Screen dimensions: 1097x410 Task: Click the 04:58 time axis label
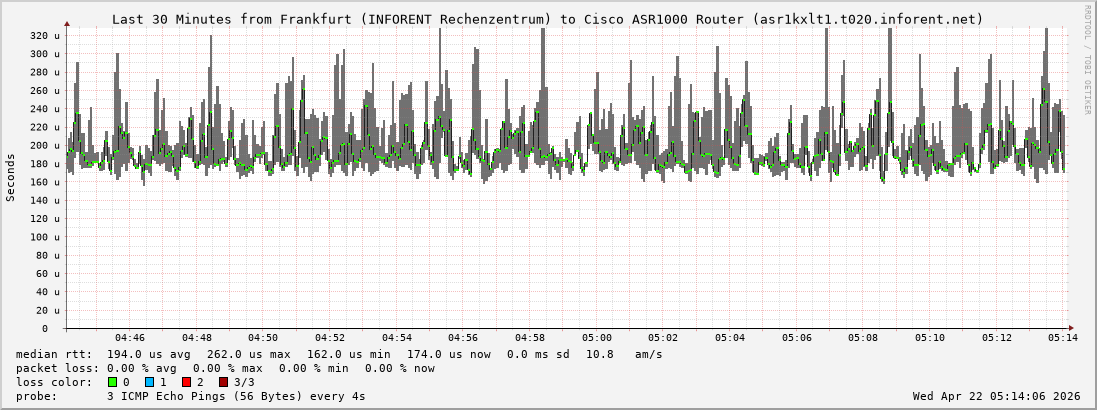(x=530, y=338)
